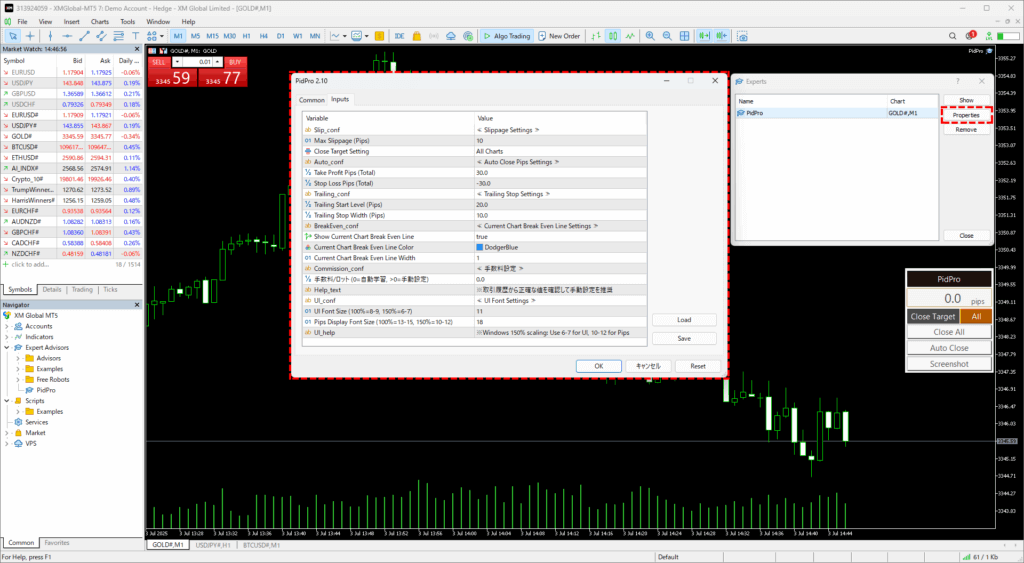The width and height of the screenshot is (1024, 563).
Task: Toggle Auto Close on PidPro panel
Action: pyautogui.click(x=949, y=348)
